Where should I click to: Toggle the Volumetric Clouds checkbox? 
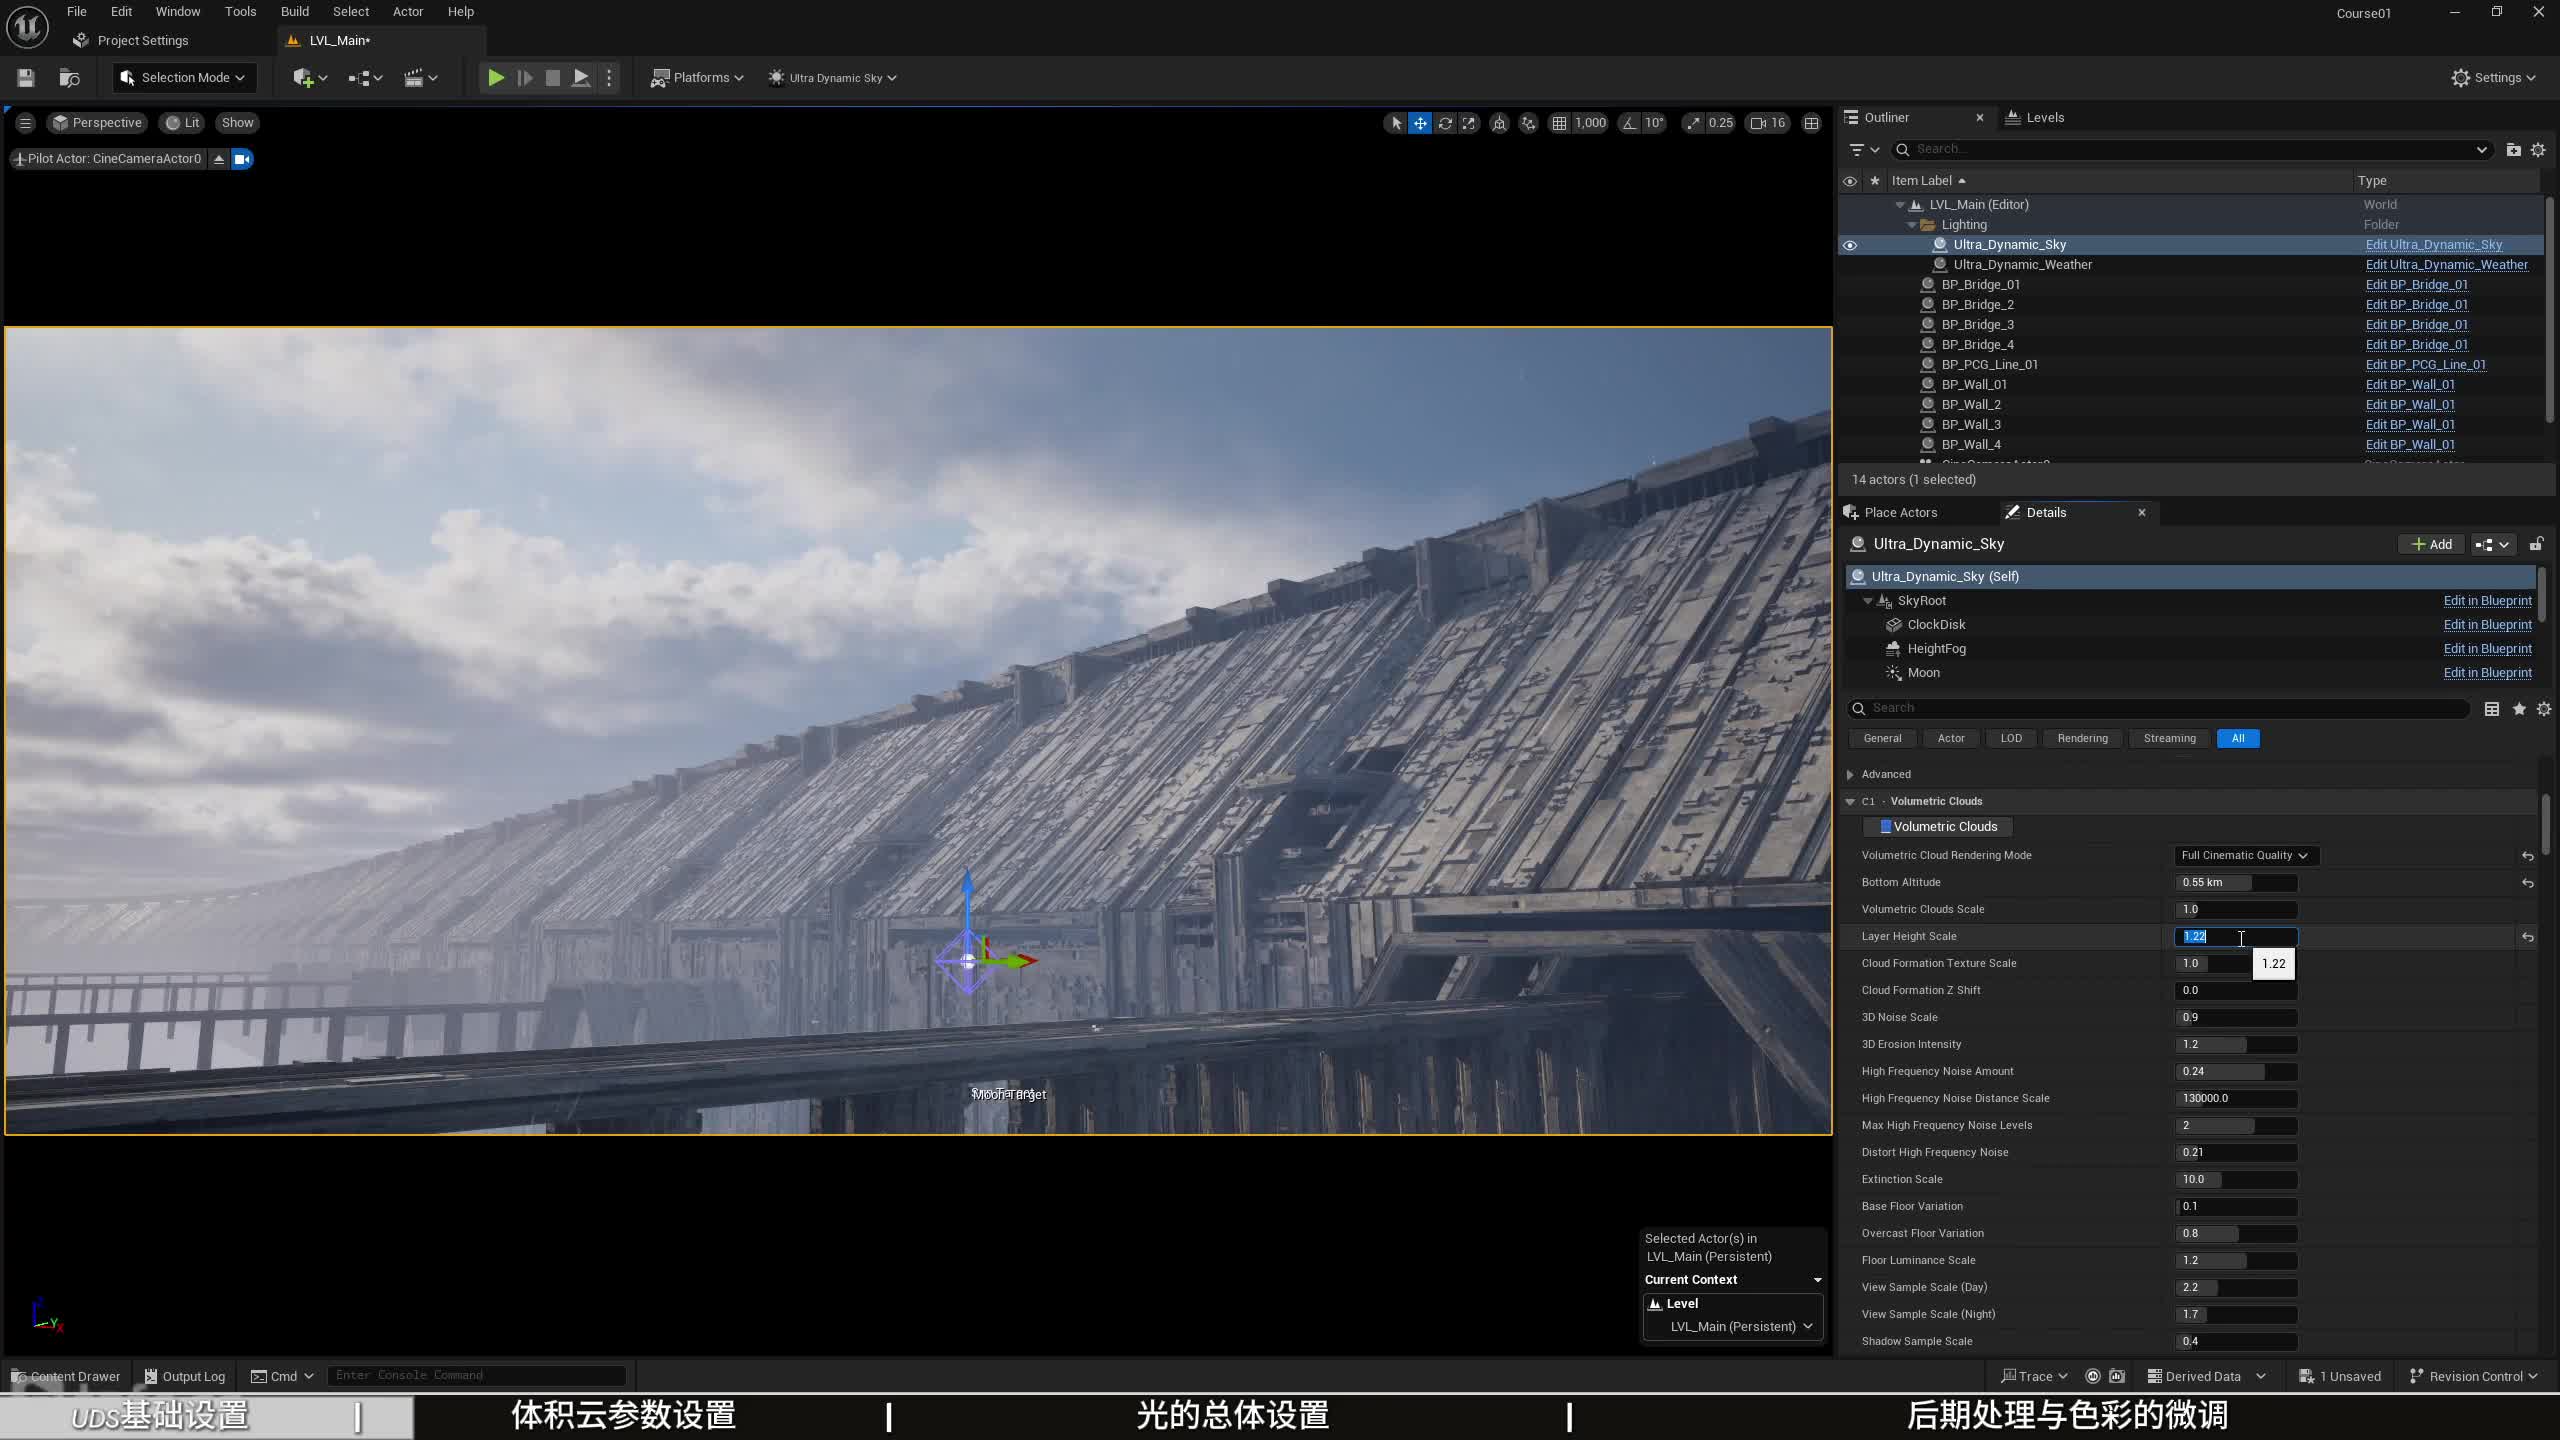tap(1886, 827)
